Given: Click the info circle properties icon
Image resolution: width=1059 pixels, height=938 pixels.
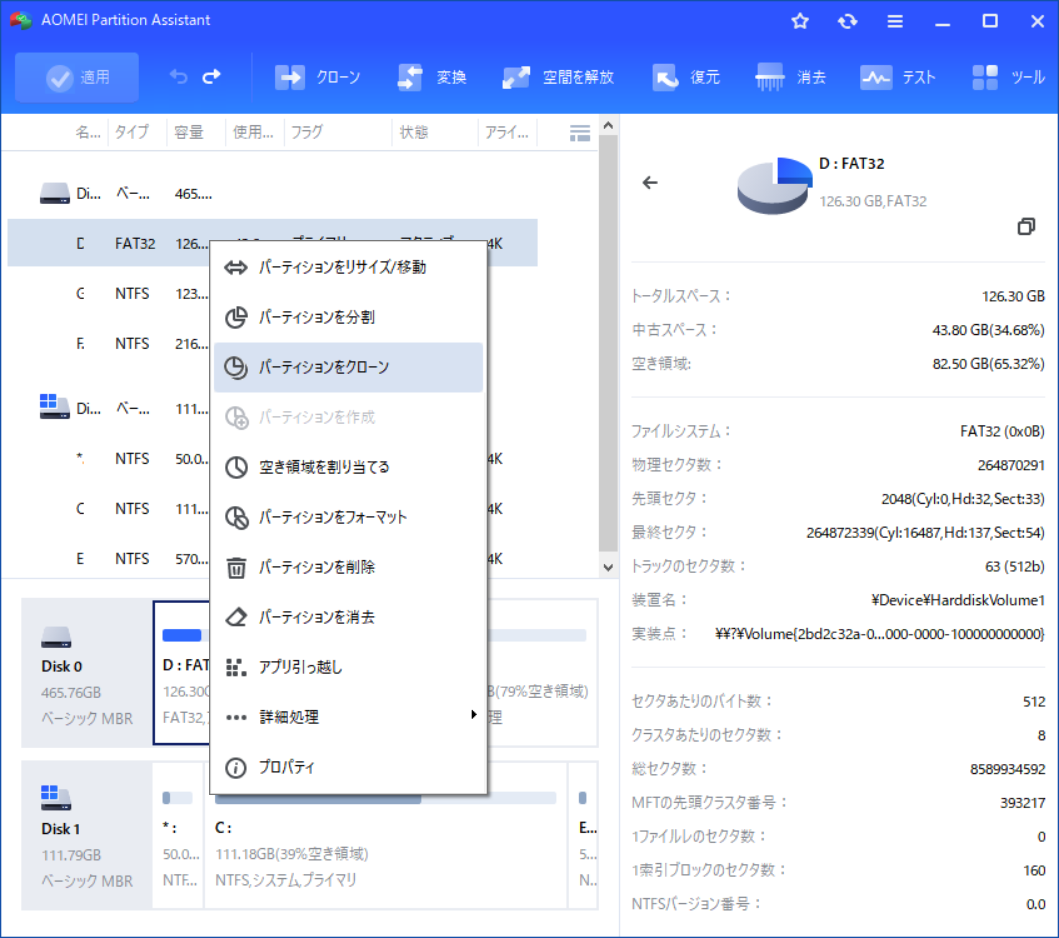Looking at the screenshot, I should (236, 768).
